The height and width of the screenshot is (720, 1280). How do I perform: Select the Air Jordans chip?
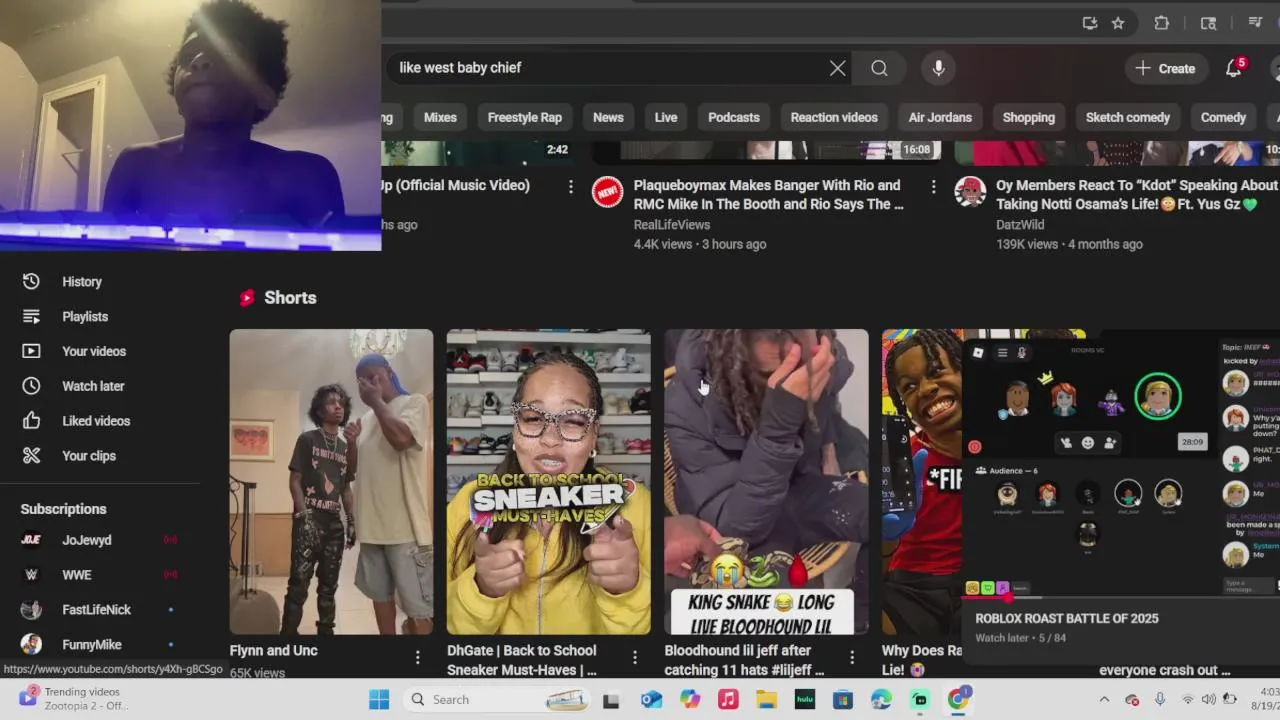pos(940,117)
